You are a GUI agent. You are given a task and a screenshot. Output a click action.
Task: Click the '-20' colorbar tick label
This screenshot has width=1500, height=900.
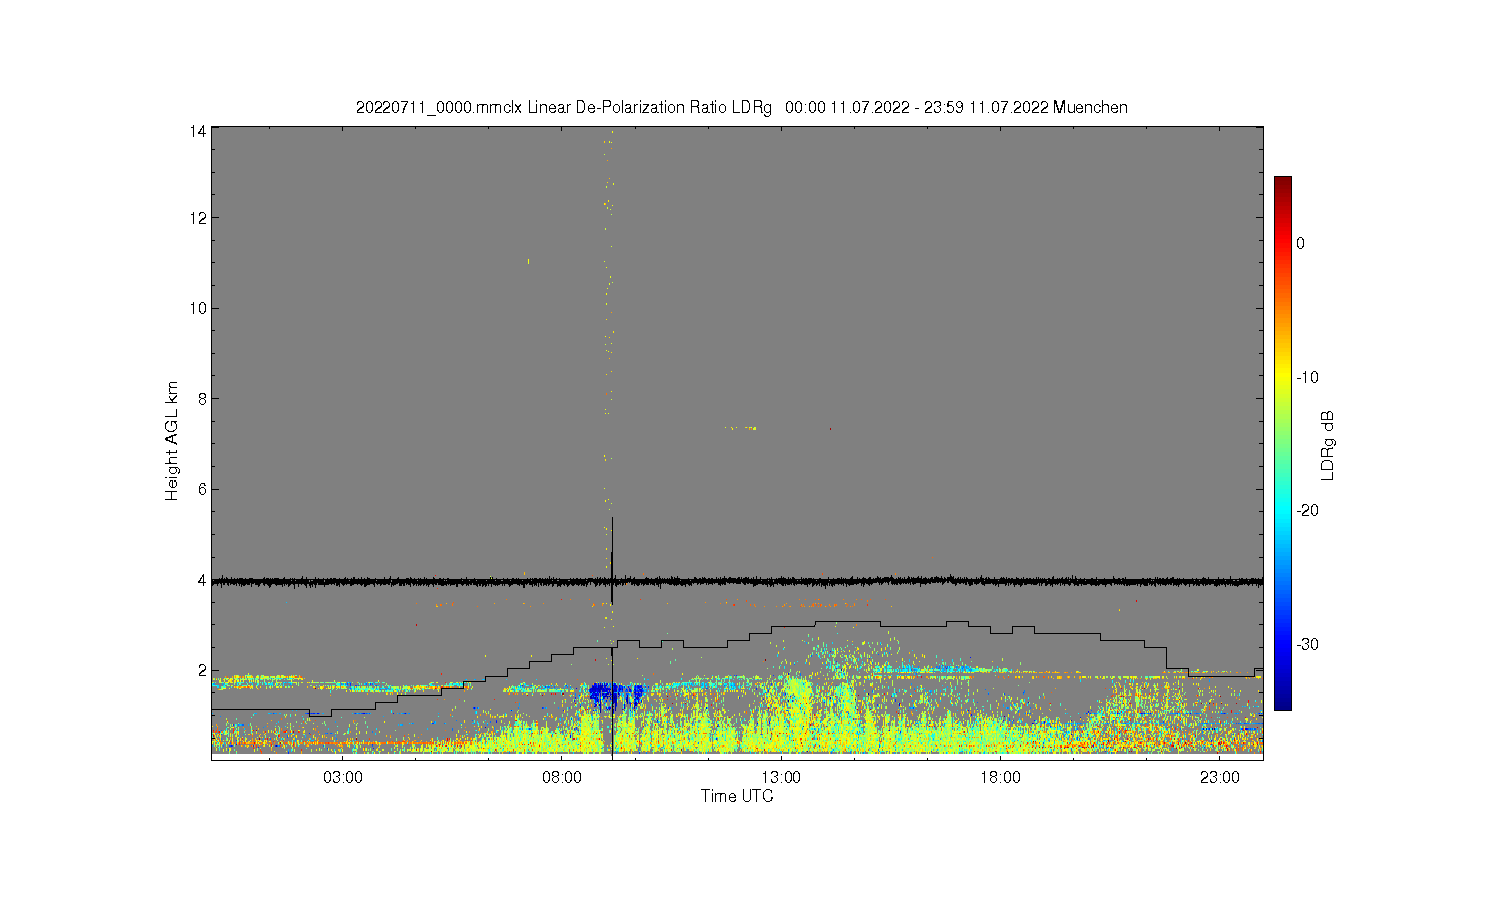1307,510
